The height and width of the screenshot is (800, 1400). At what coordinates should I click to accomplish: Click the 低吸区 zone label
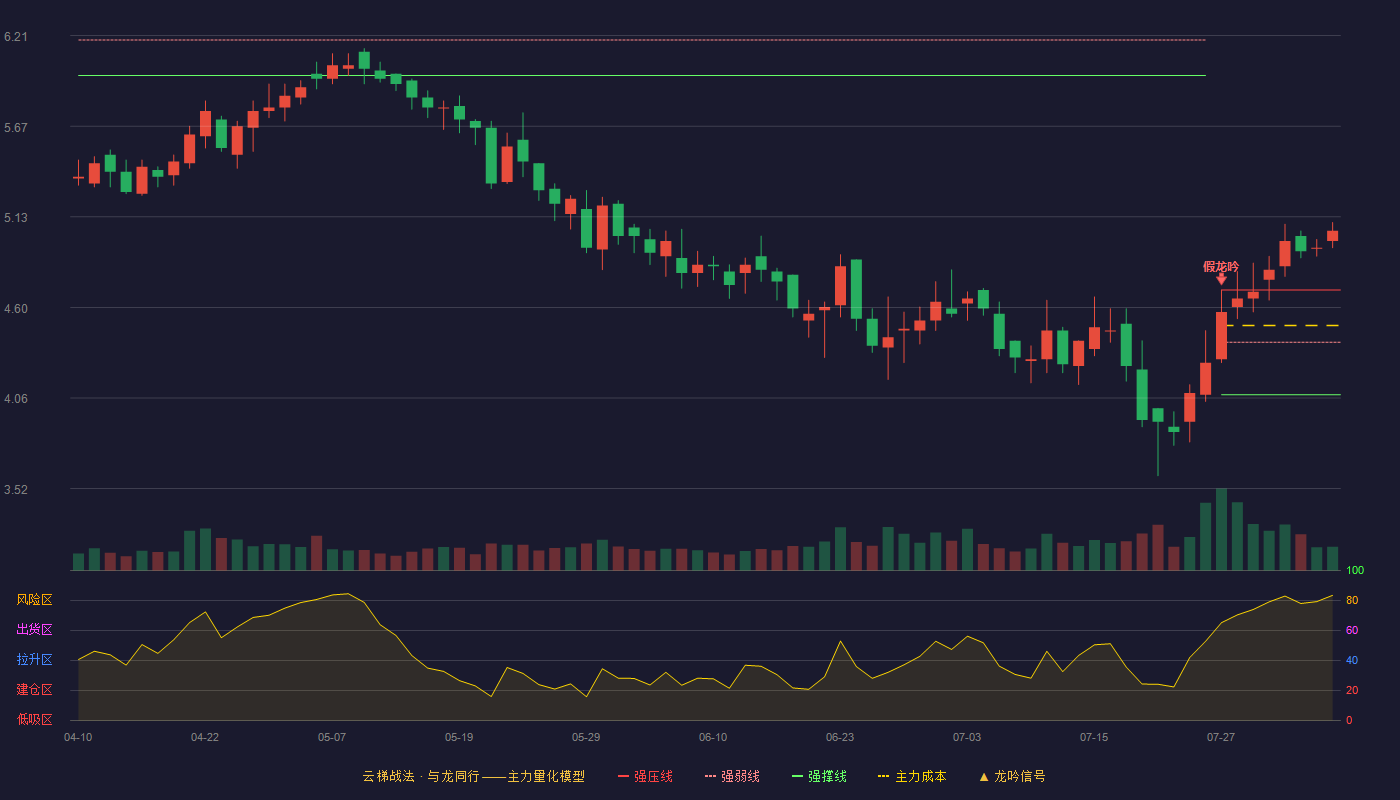[34, 720]
